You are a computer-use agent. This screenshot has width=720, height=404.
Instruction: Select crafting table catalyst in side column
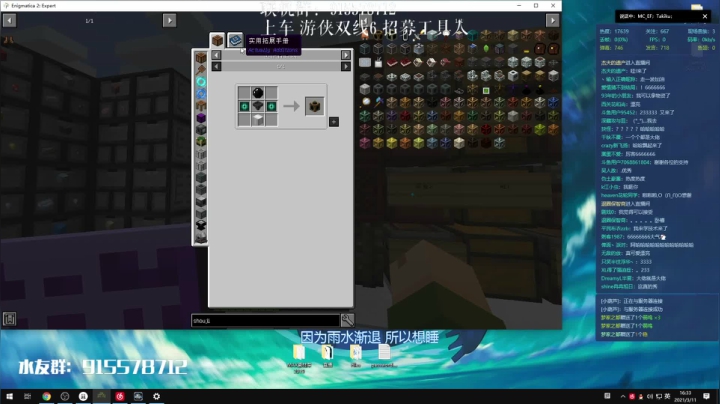click(x=201, y=58)
